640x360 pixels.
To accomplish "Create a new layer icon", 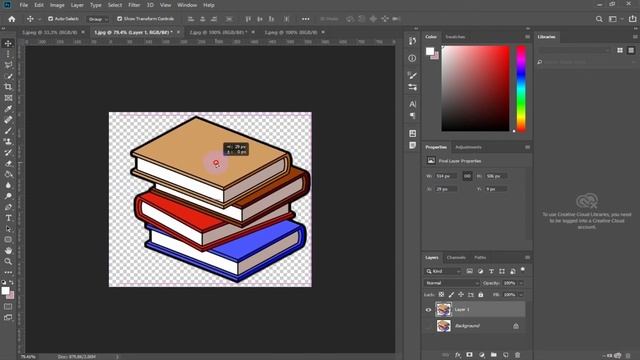I will coord(505,355).
